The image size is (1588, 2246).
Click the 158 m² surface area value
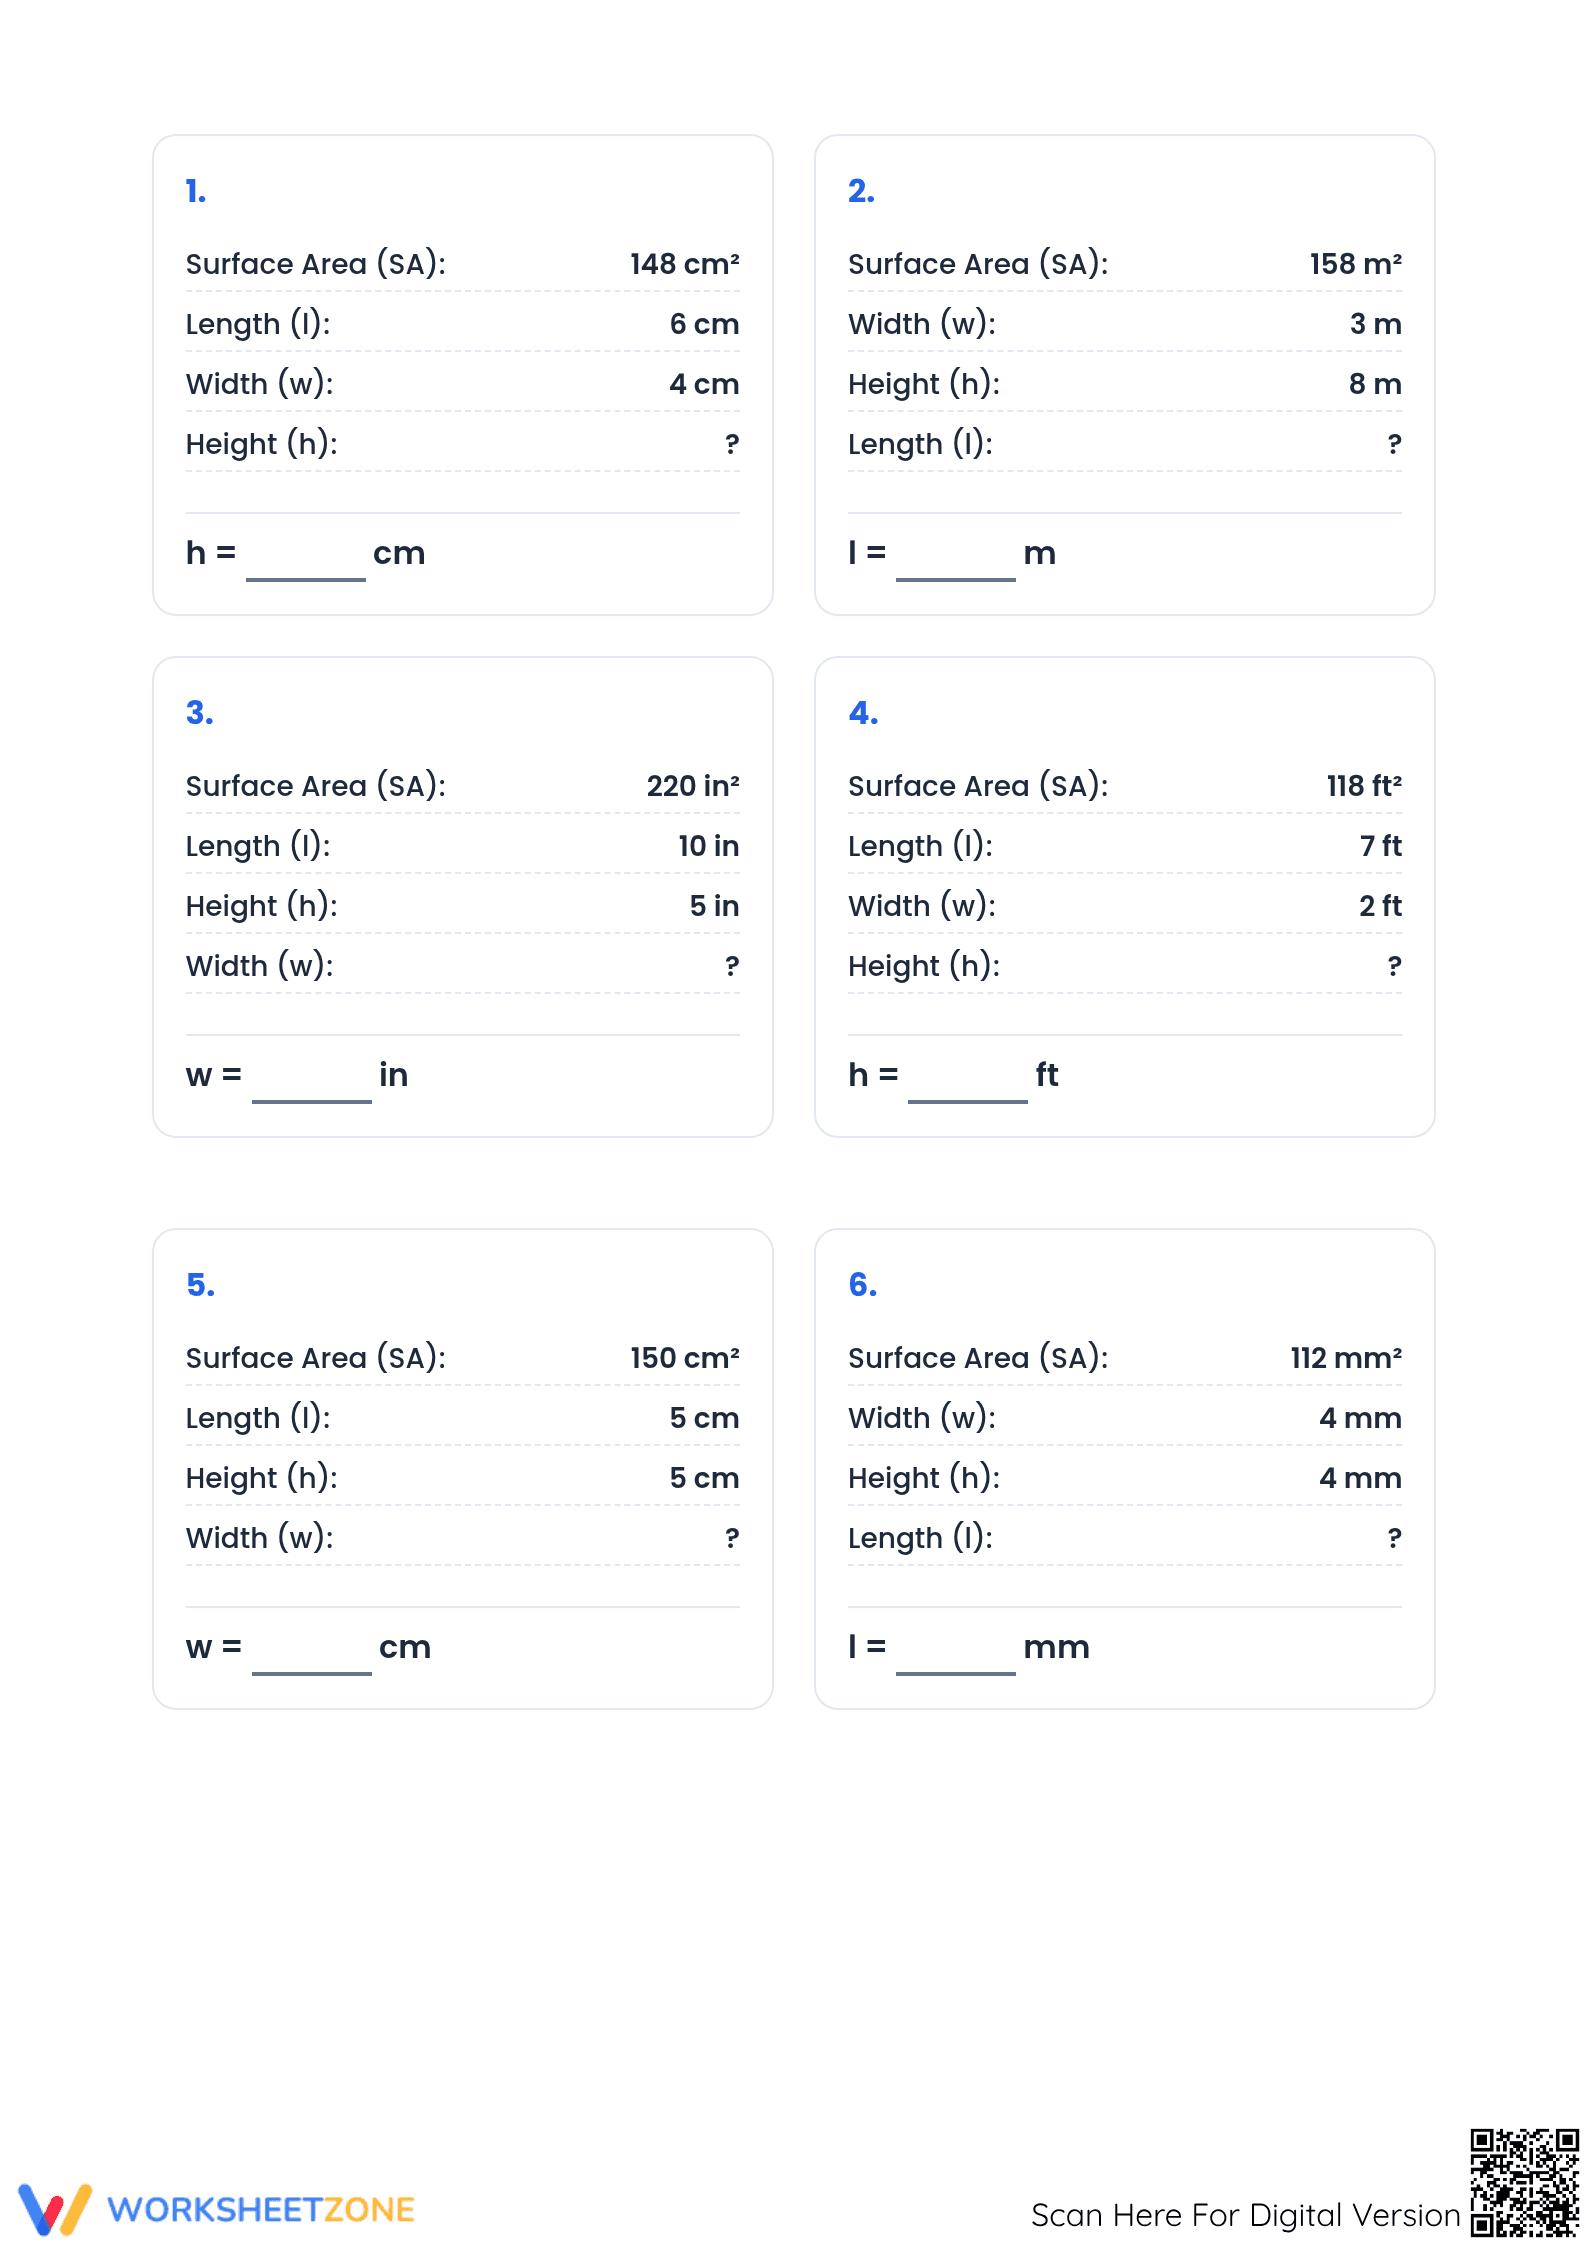coord(1356,264)
